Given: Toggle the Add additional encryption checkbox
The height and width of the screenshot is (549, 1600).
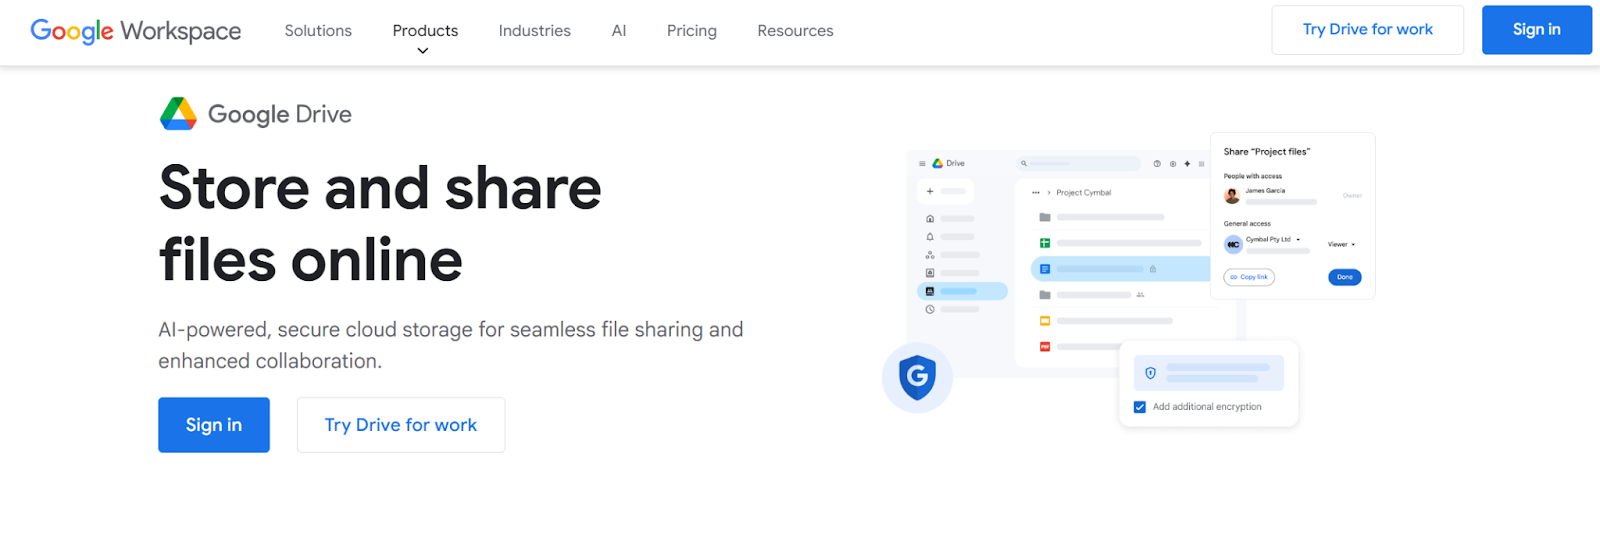Looking at the screenshot, I should pos(1139,407).
